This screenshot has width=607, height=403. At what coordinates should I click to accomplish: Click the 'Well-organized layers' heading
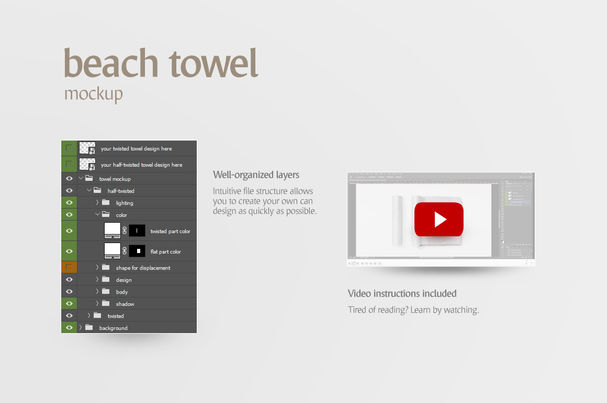click(256, 175)
